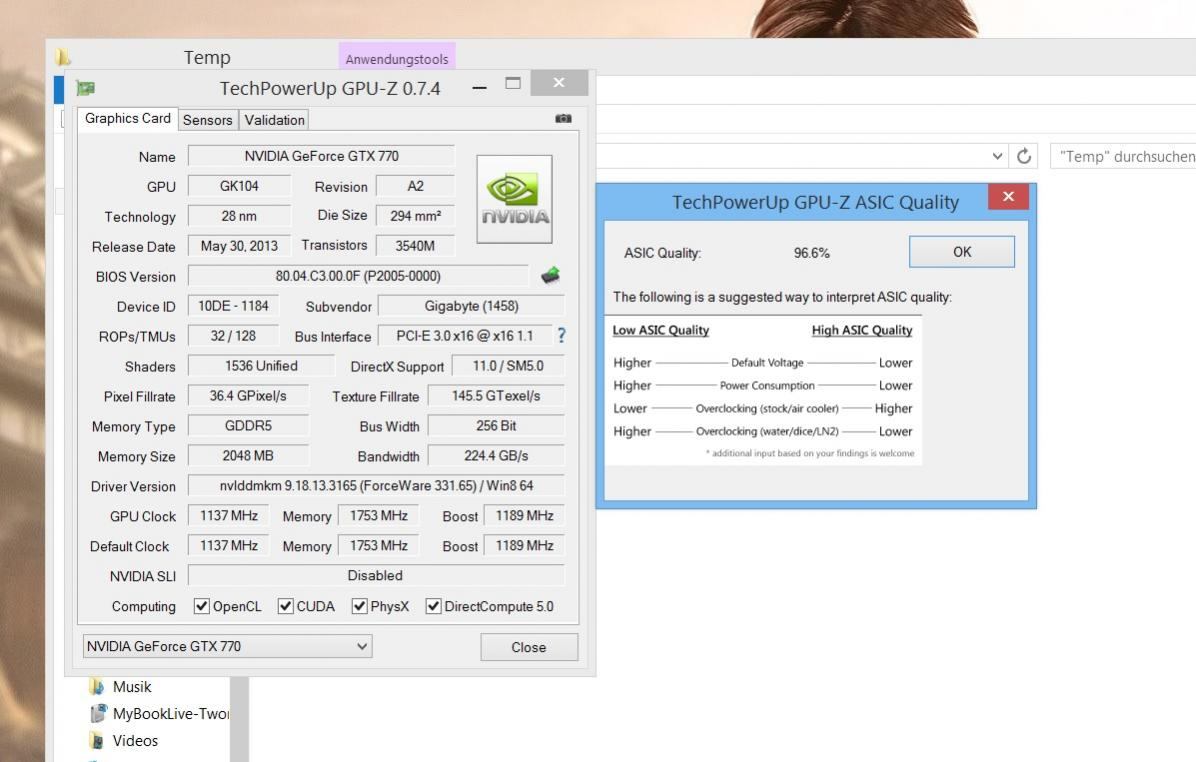
Task: Click OK in ASIC Quality dialog
Action: point(962,252)
